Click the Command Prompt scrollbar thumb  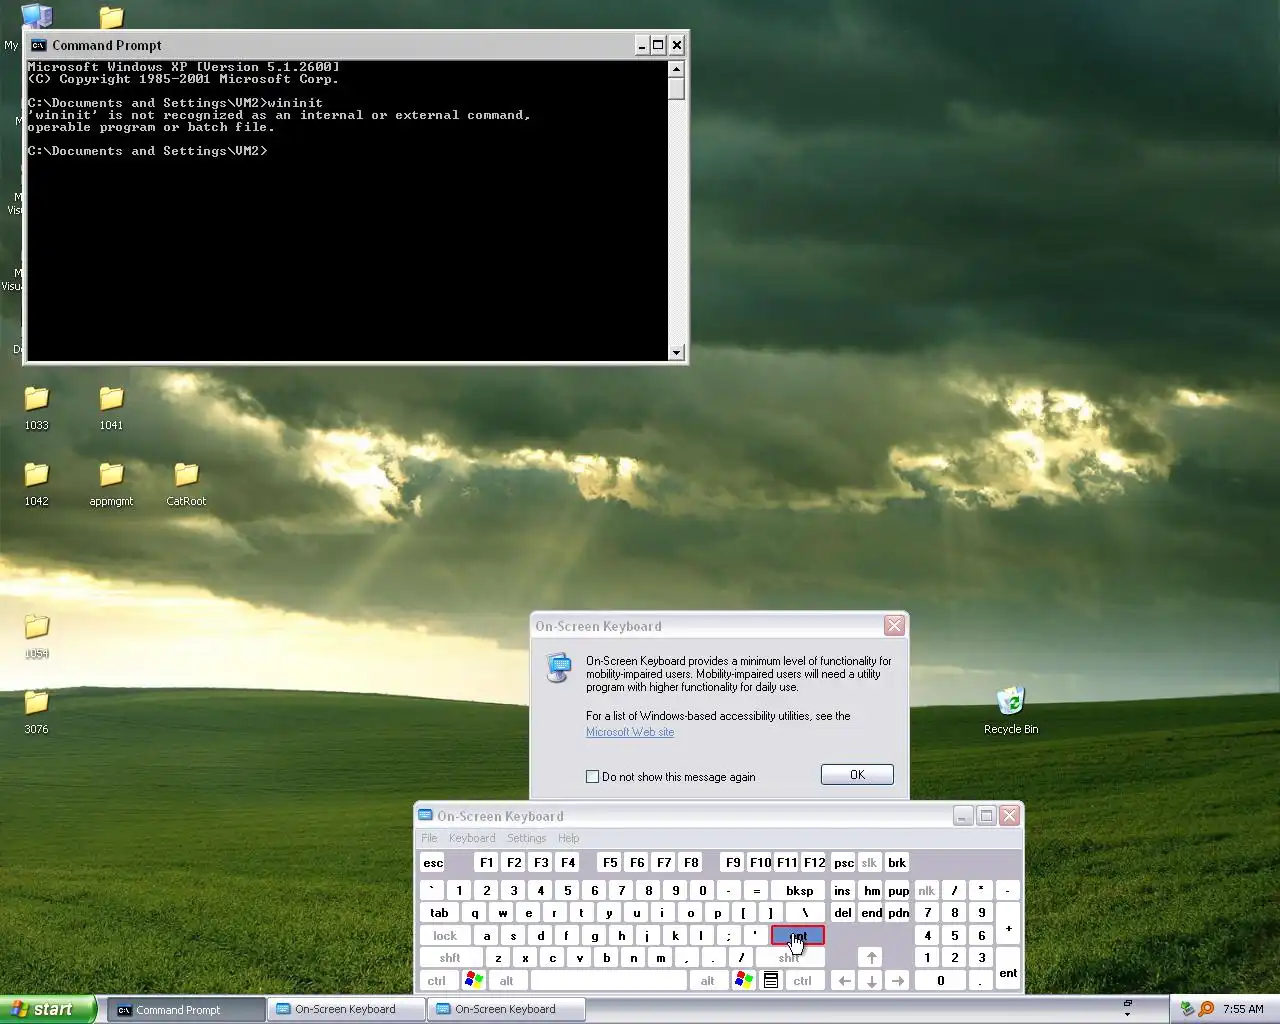coord(677,89)
